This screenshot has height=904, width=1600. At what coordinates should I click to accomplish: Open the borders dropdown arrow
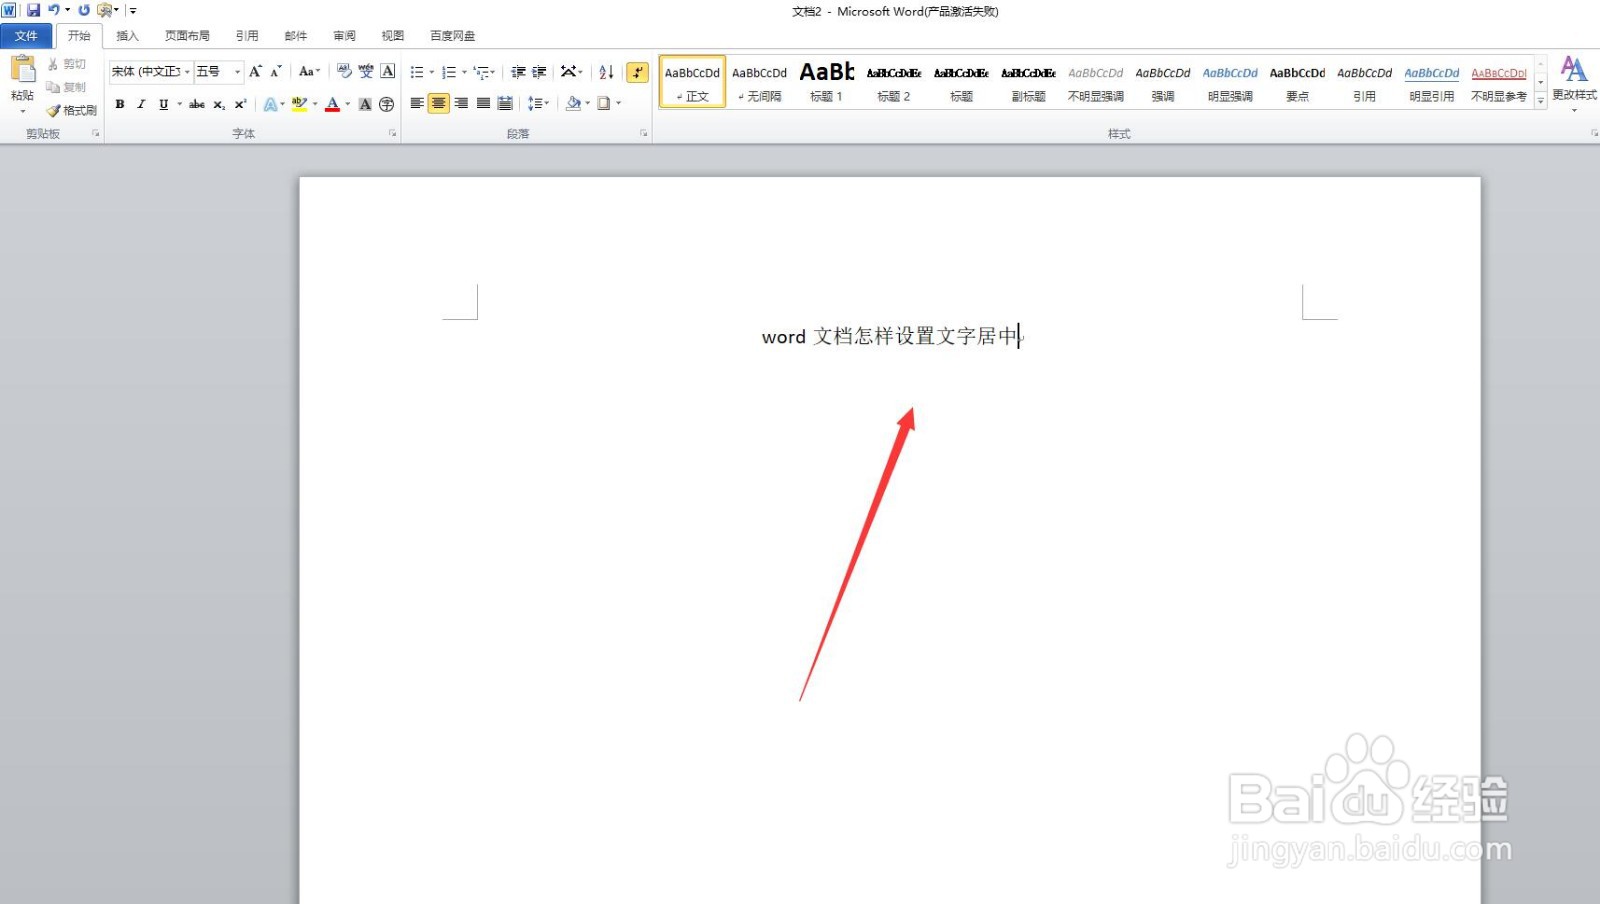[x=618, y=103]
